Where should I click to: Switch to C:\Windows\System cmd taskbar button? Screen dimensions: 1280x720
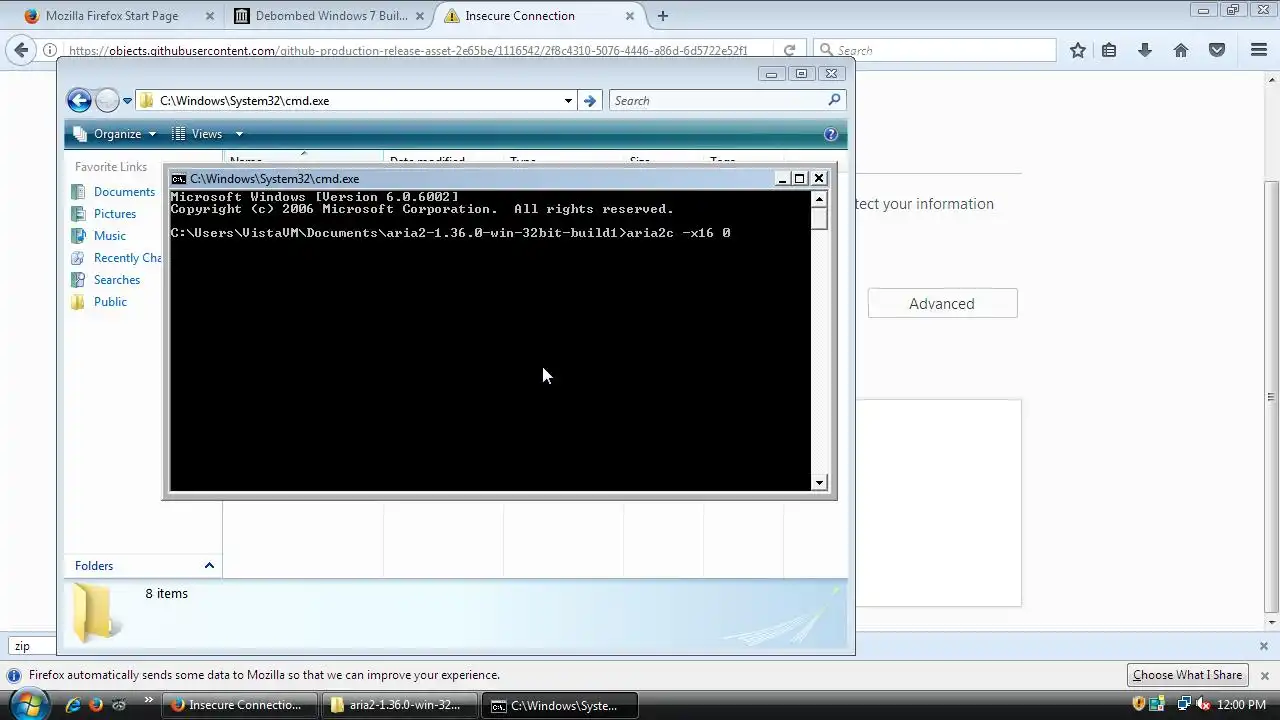[559, 705]
